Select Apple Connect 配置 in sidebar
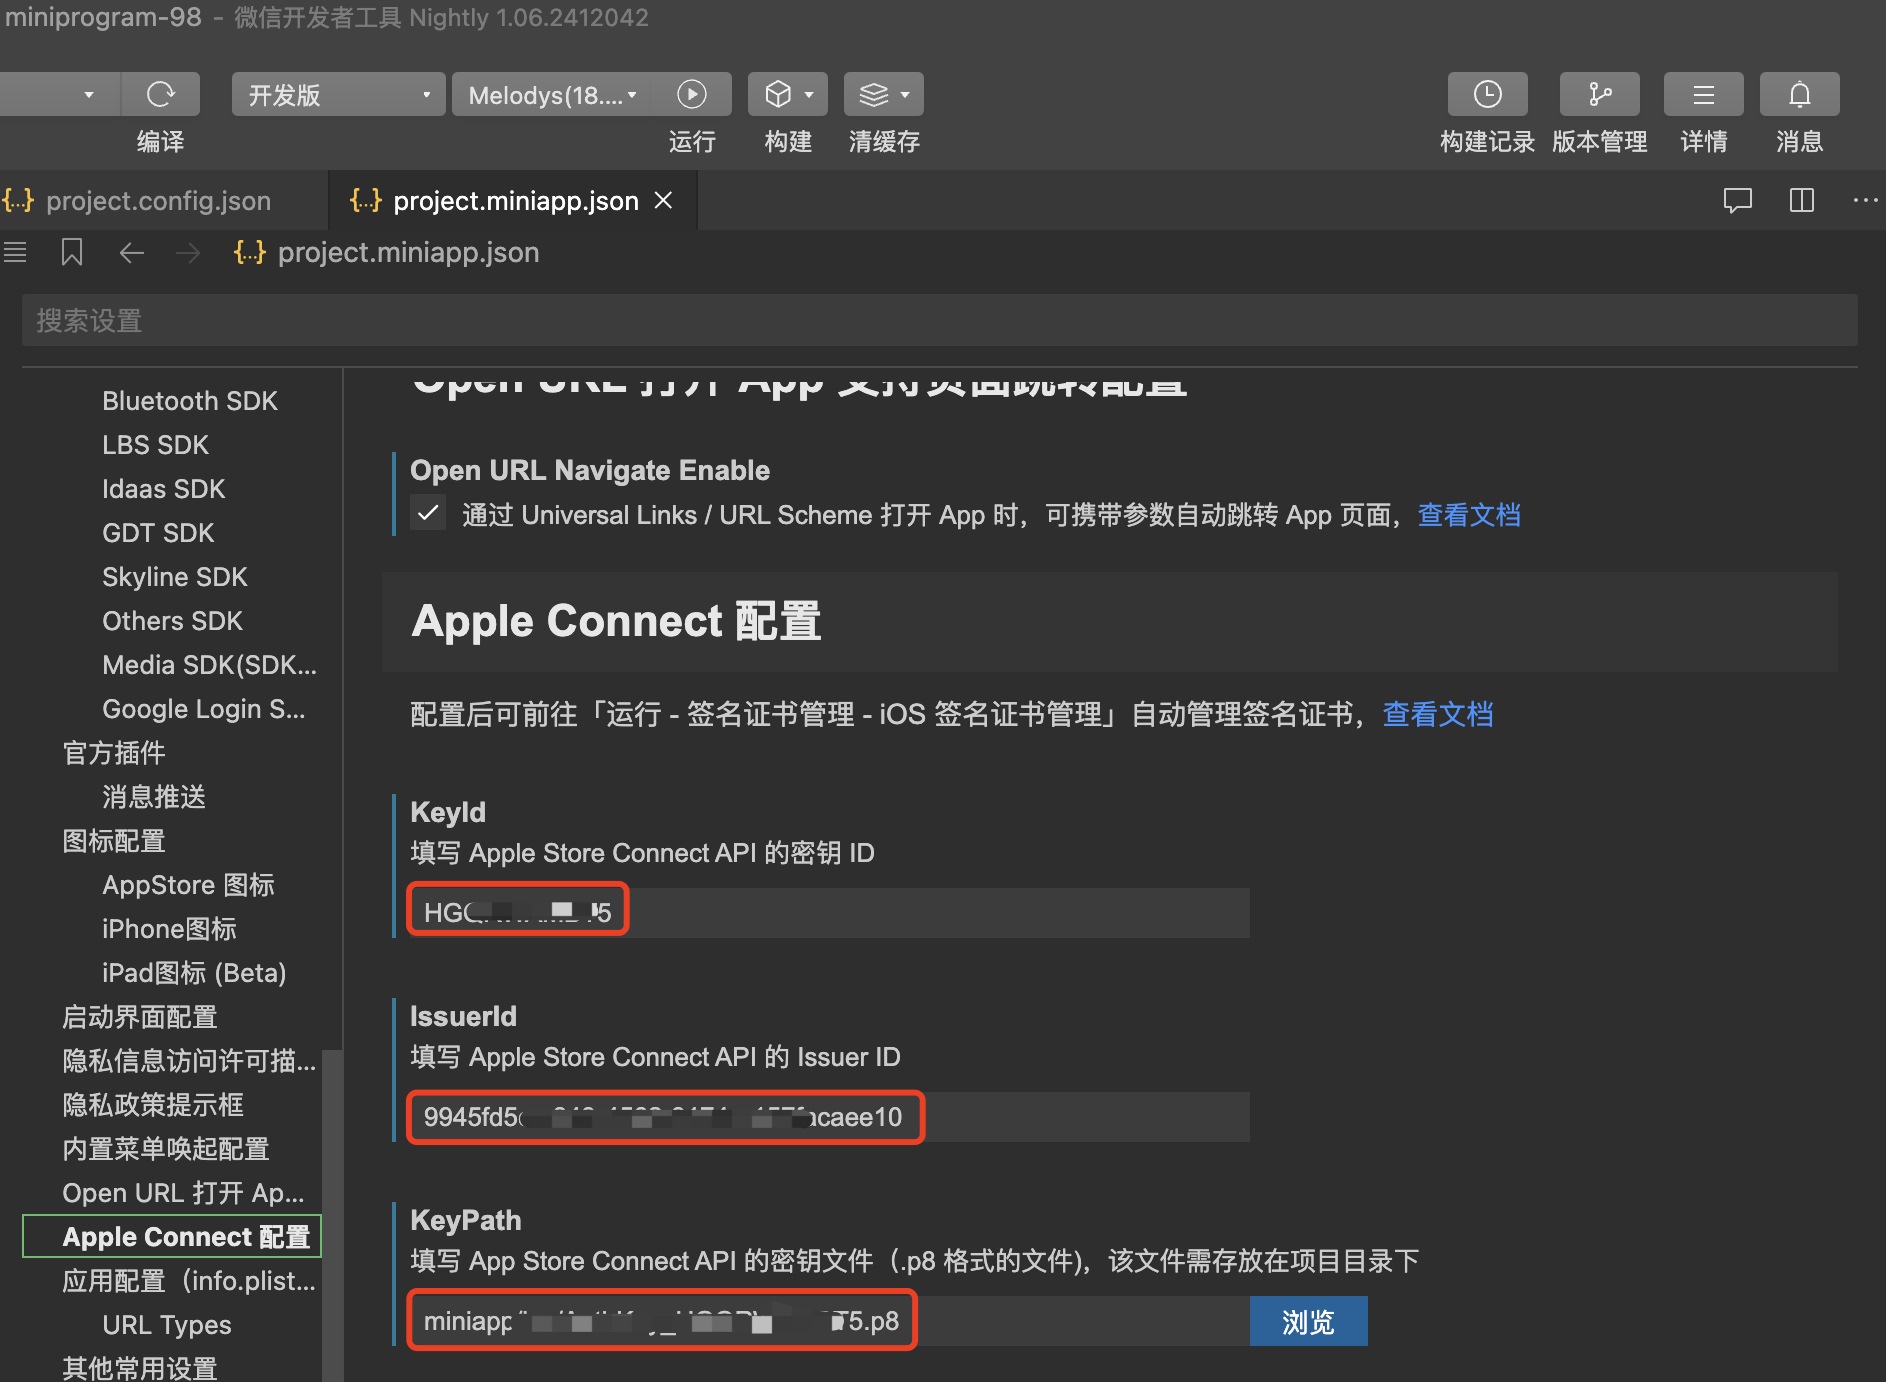Viewport: 1886px width, 1382px height. (172, 1237)
